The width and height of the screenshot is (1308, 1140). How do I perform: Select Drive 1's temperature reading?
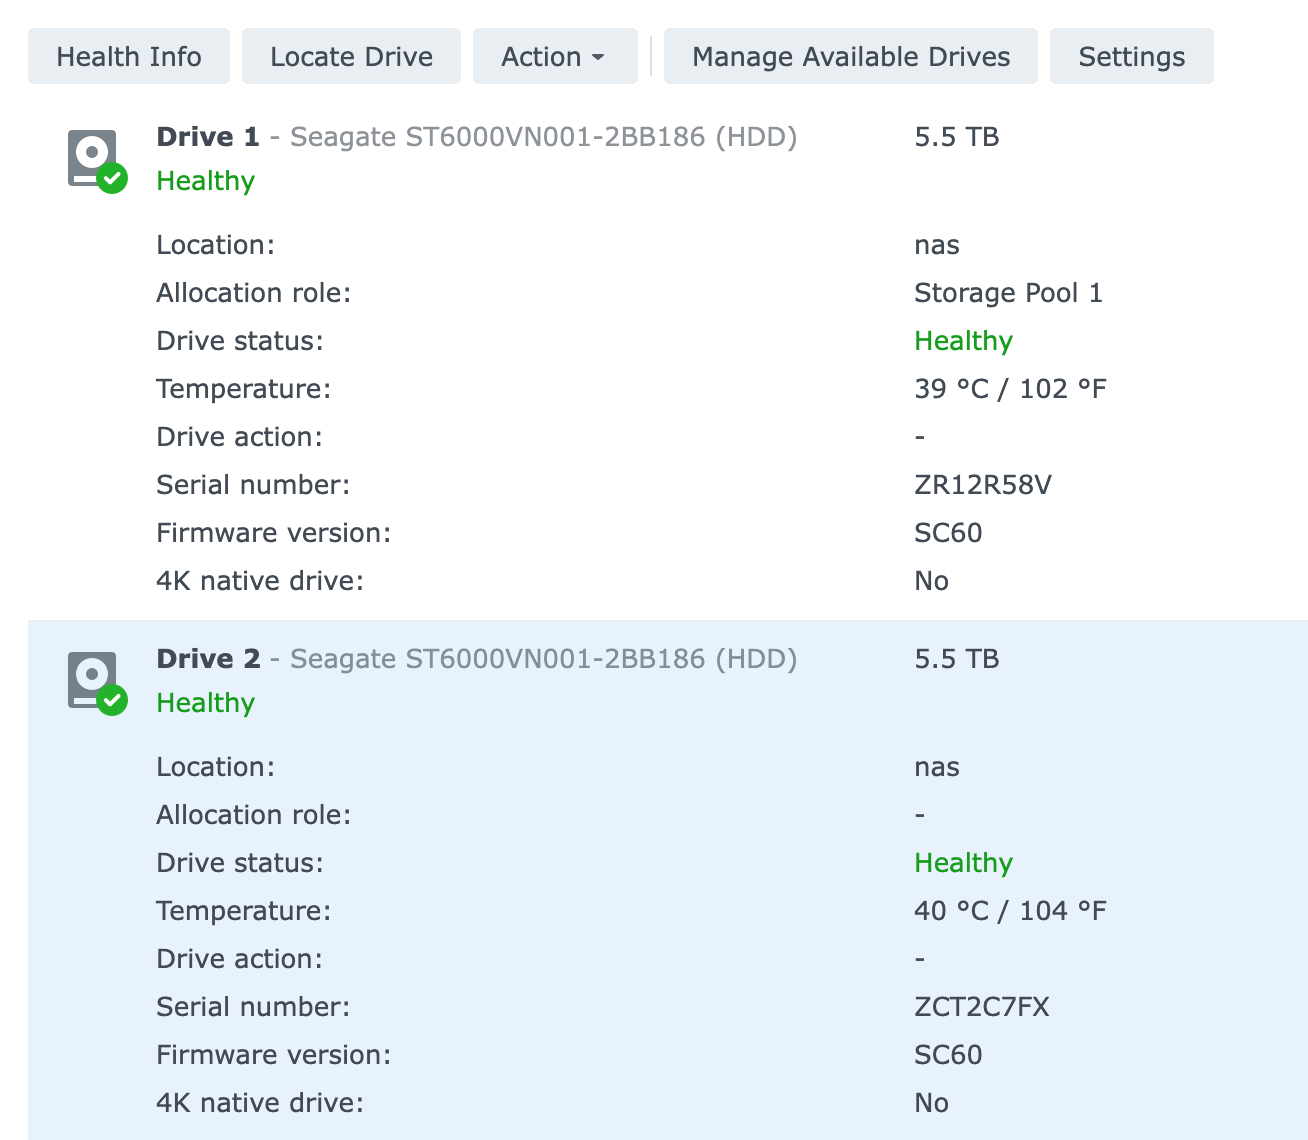click(x=1010, y=388)
